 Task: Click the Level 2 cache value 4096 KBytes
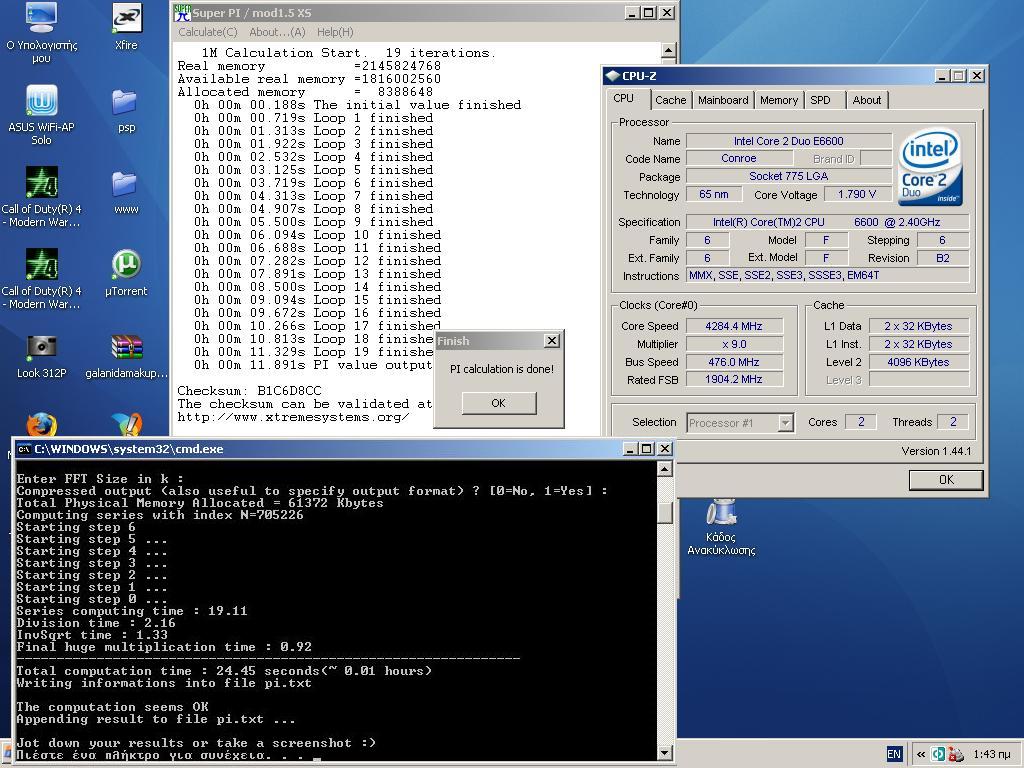coord(918,362)
